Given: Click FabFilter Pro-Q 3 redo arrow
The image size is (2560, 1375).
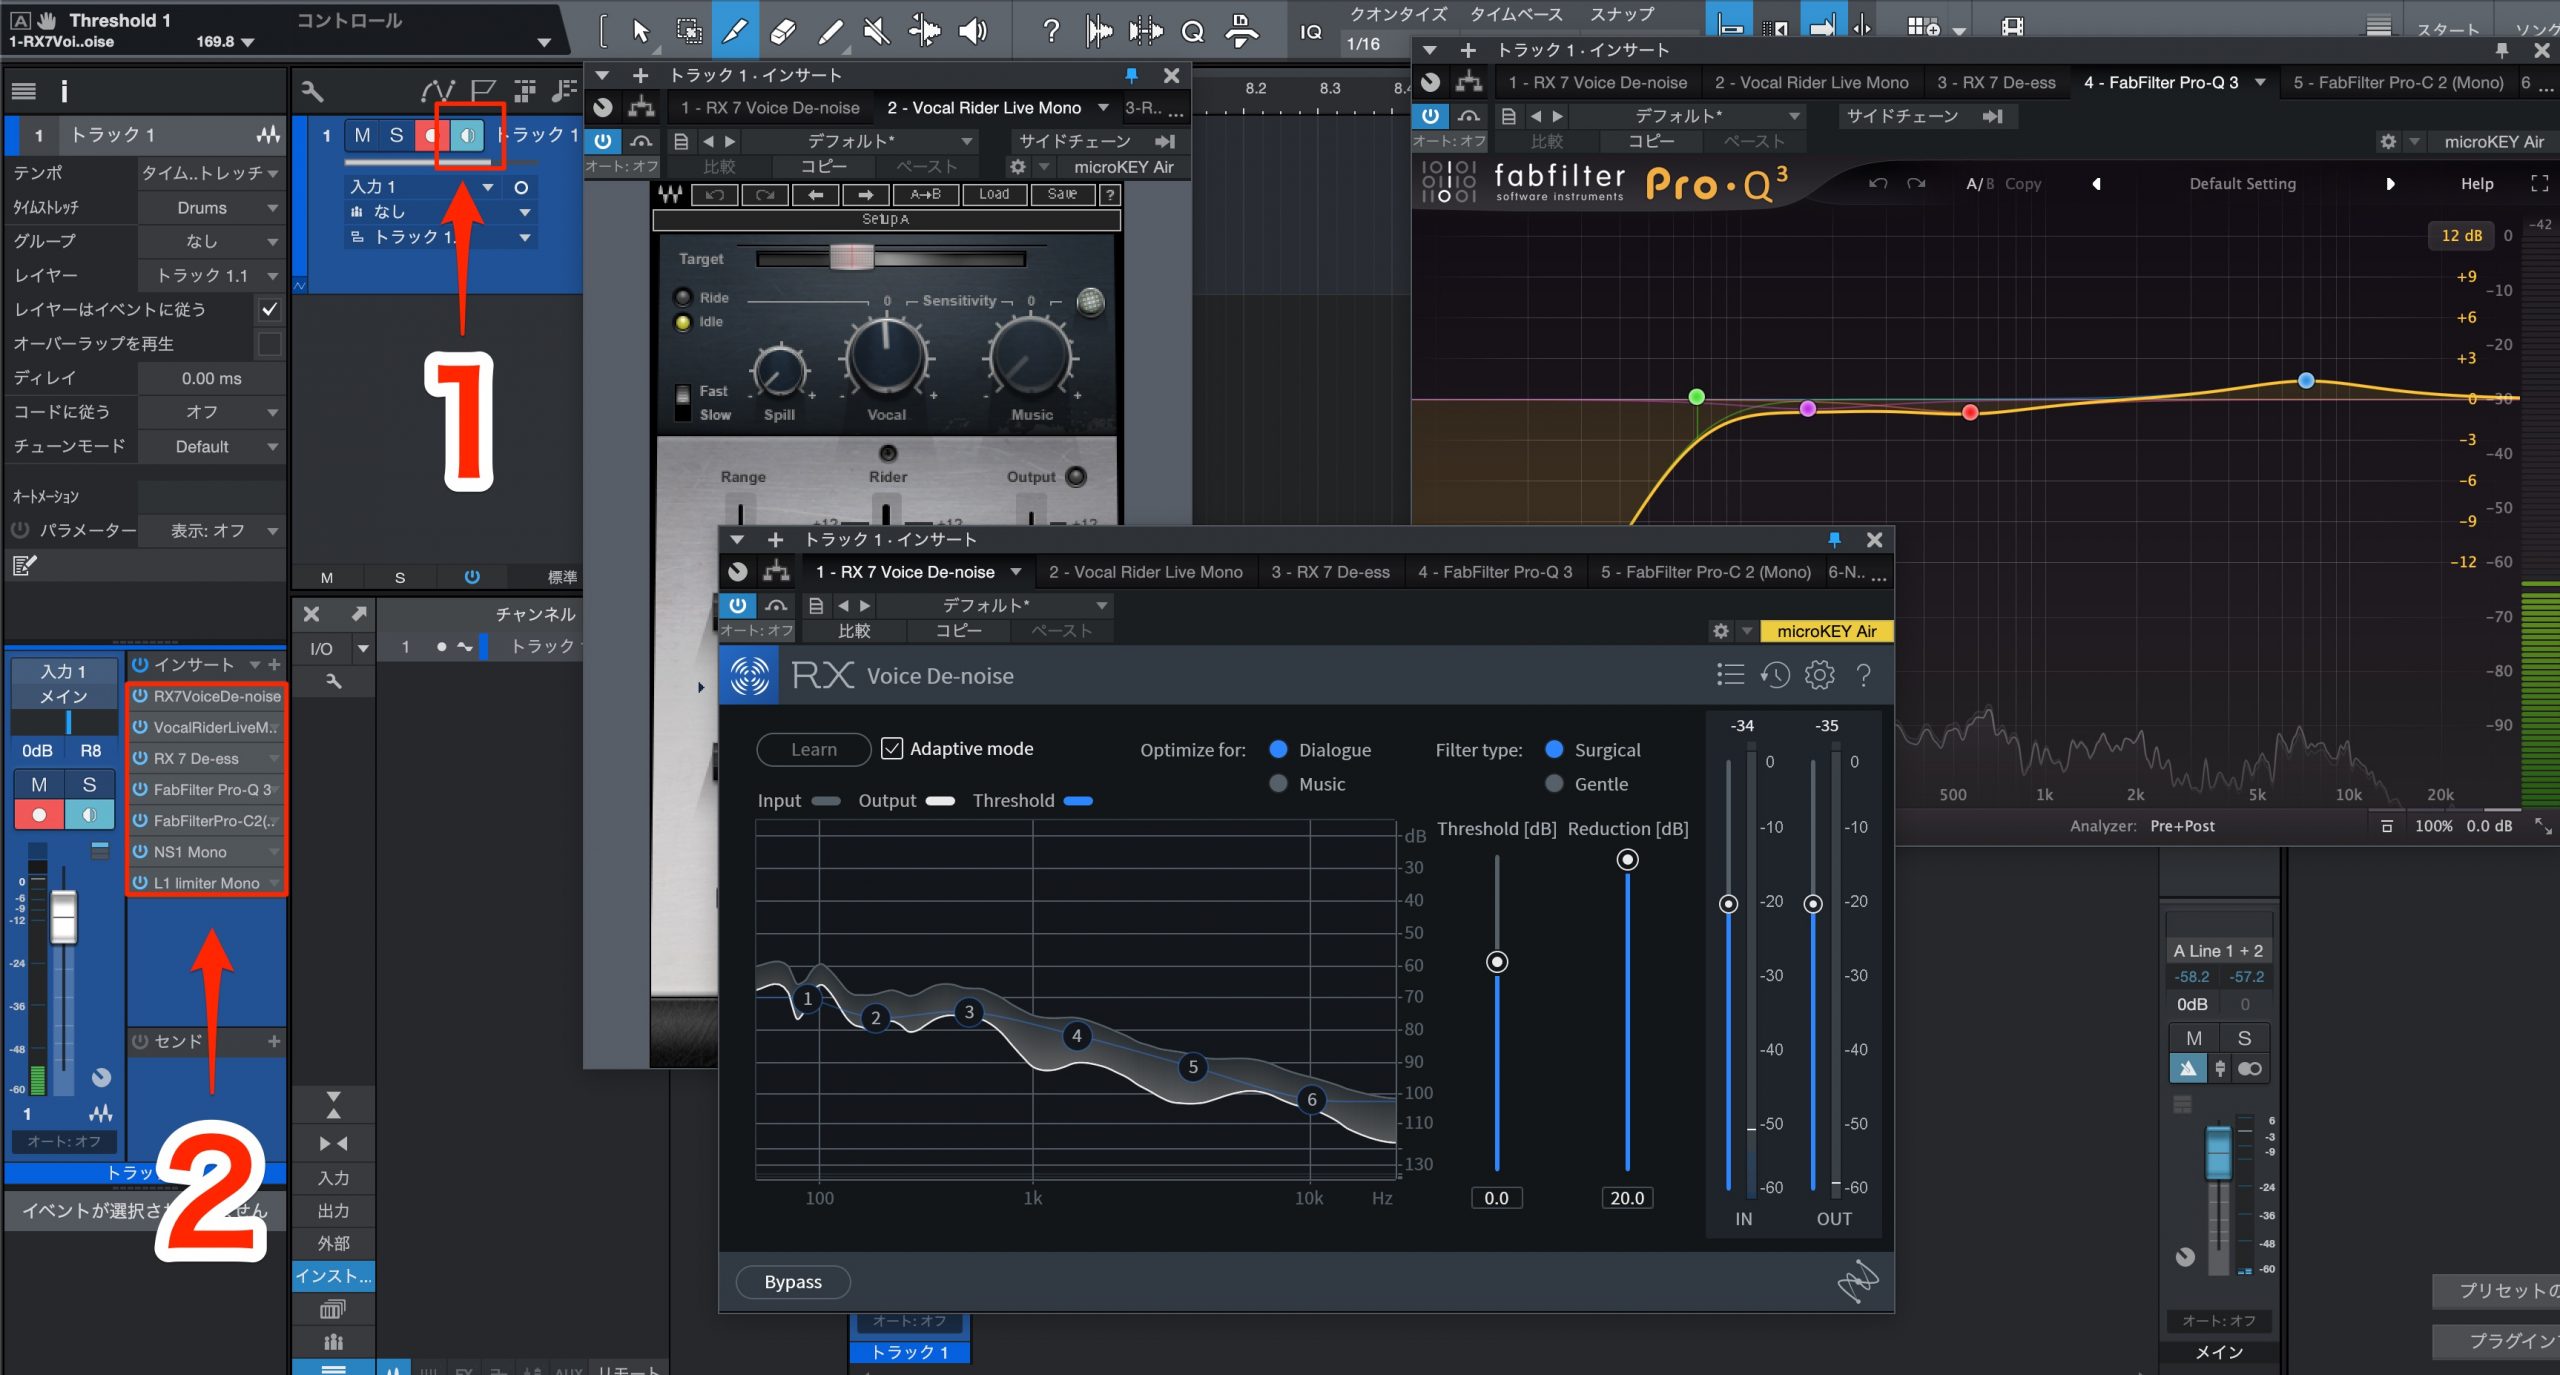Looking at the screenshot, I should pyautogui.click(x=1916, y=184).
